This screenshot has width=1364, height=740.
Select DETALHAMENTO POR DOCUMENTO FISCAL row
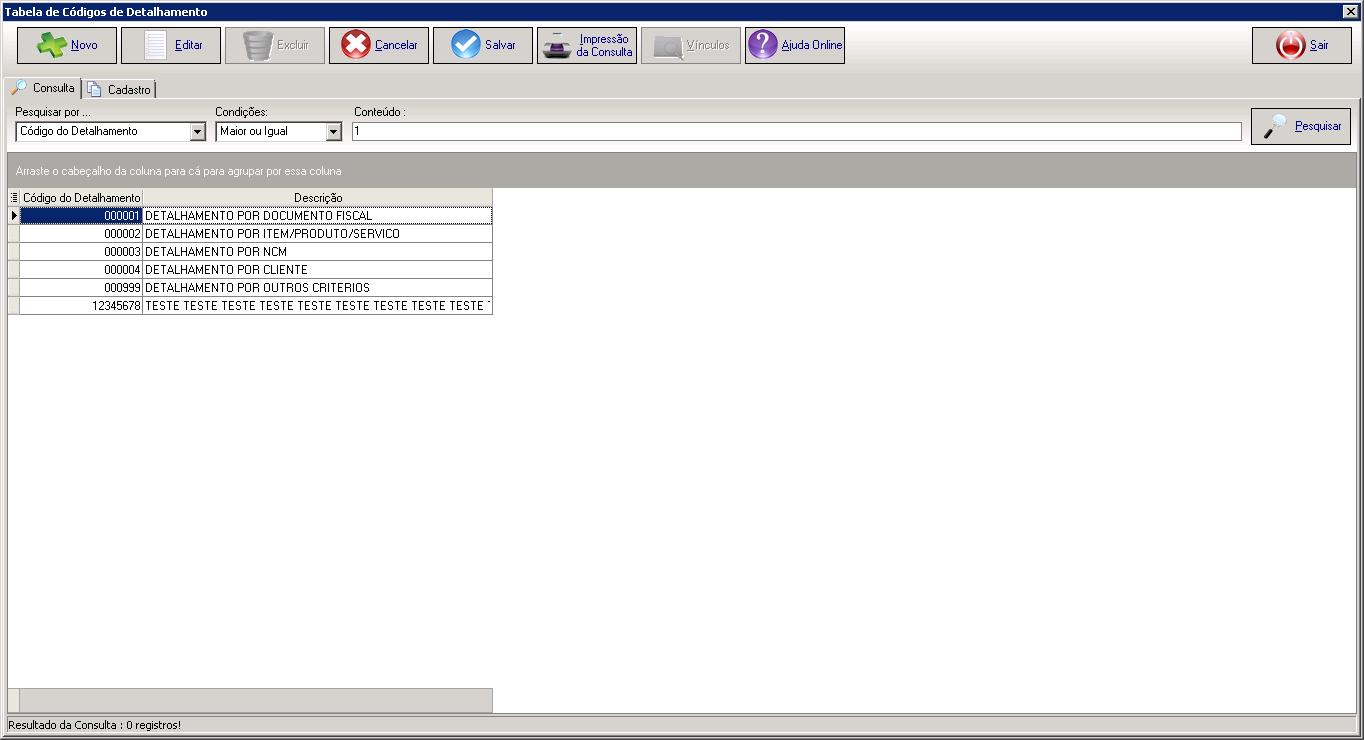click(318, 216)
